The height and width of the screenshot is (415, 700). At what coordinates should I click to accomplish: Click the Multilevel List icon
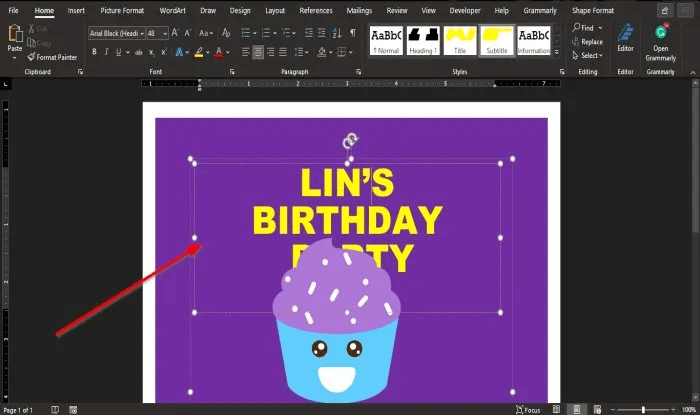[x=286, y=33]
